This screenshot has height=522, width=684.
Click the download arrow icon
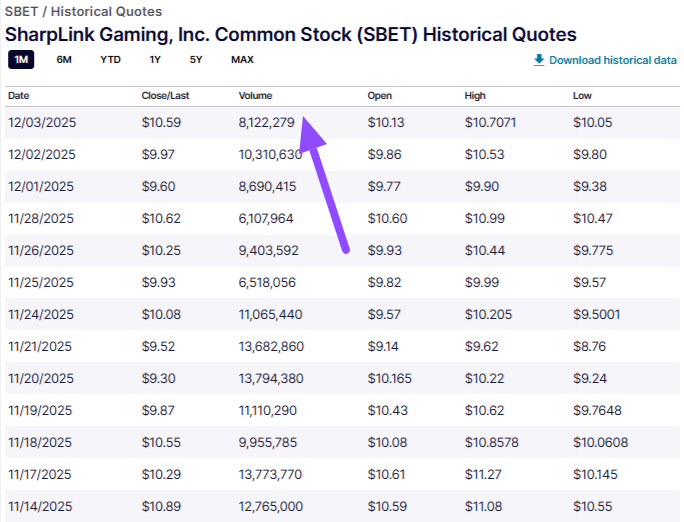coord(539,60)
